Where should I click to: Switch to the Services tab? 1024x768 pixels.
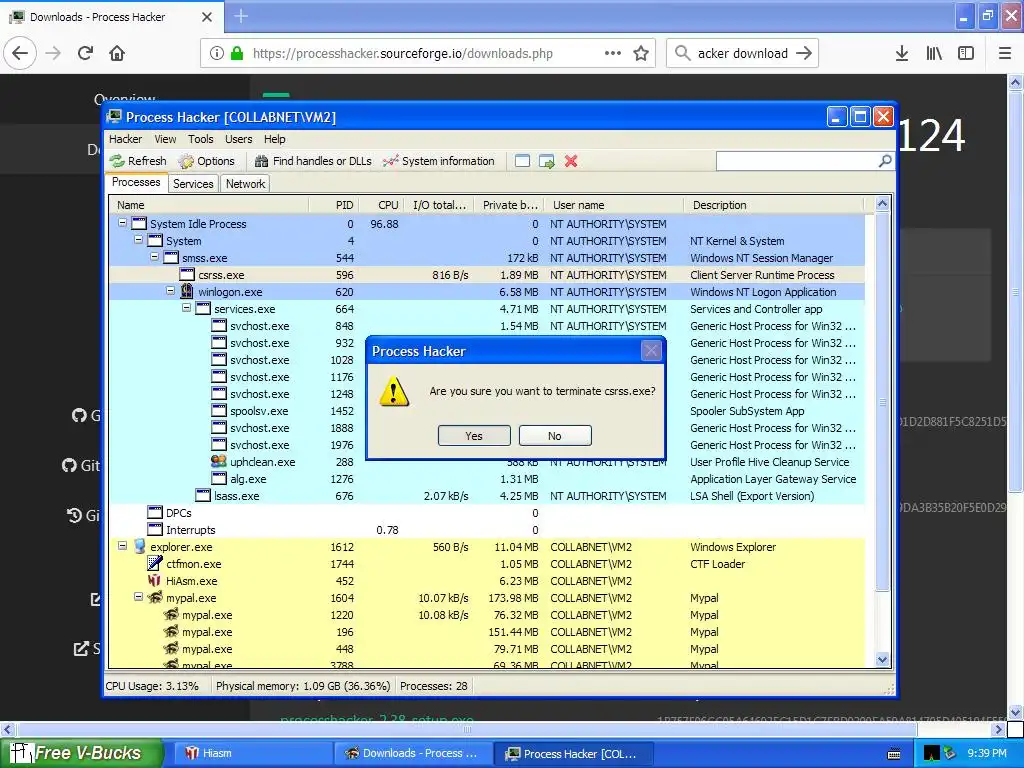tap(193, 184)
